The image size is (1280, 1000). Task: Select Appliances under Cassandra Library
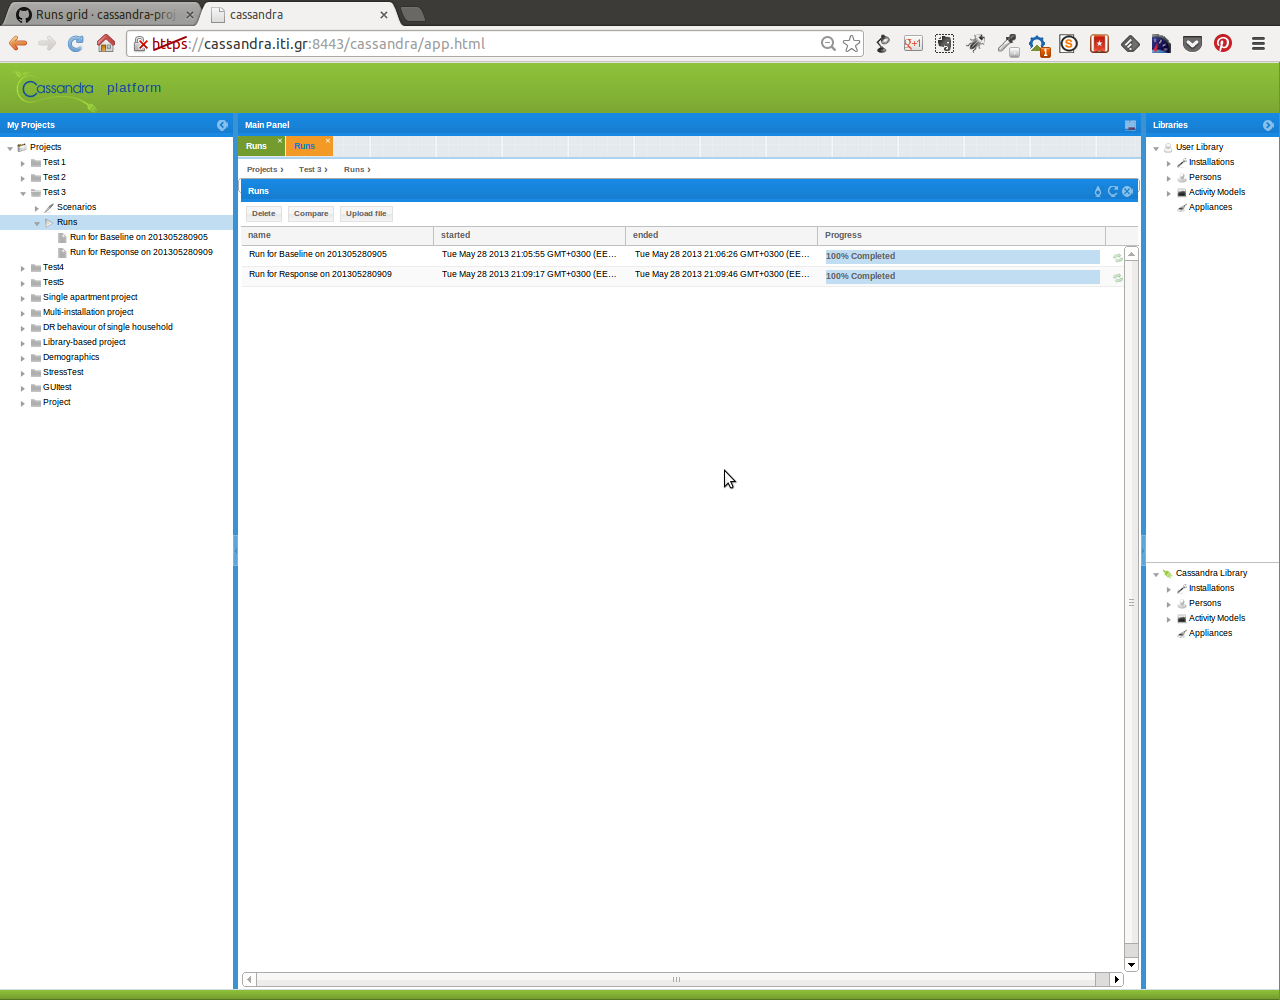point(1210,634)
